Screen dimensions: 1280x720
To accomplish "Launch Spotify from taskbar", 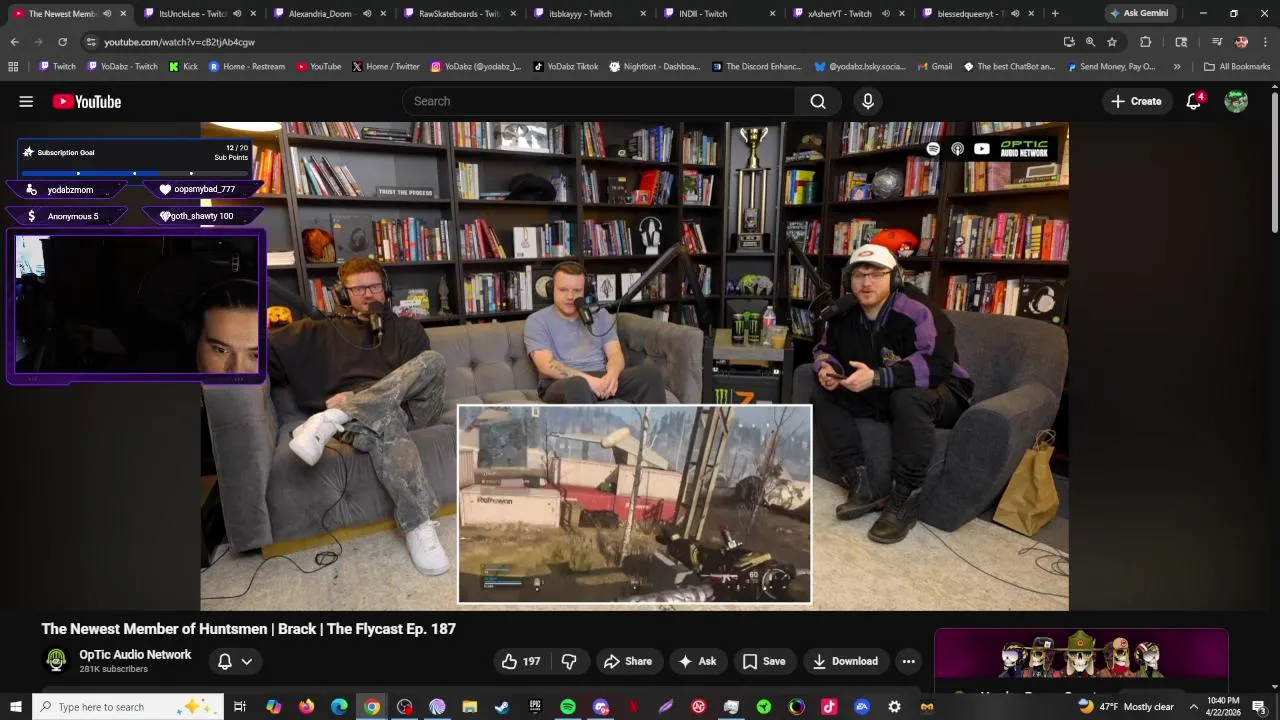I will pyautogui.click(x=567, y=707).
